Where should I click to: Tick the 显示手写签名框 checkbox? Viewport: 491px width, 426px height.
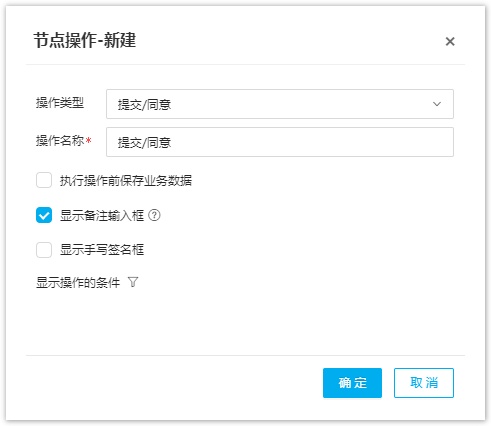point(44,250)
